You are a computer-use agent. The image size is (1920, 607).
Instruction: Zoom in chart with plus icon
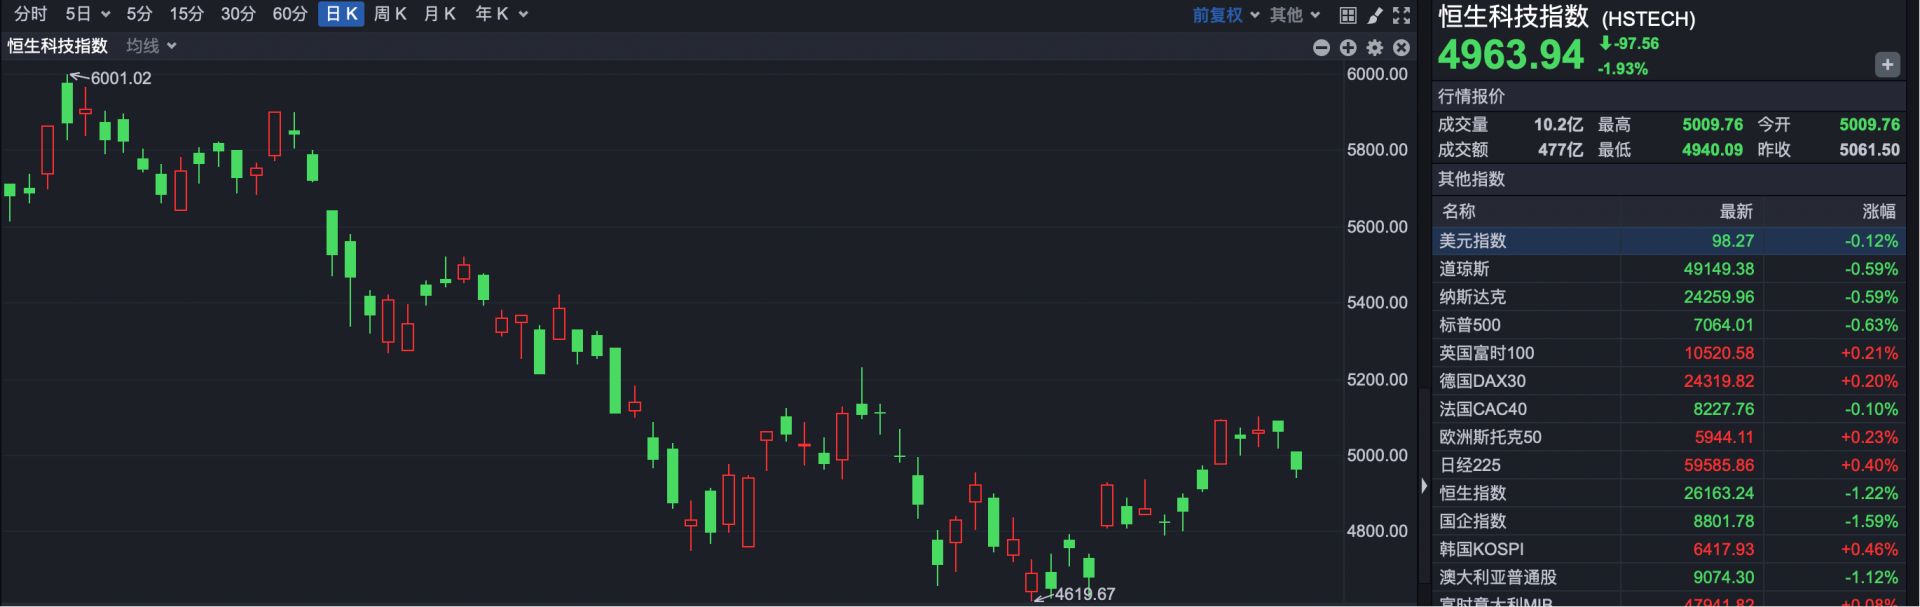click(x=1348, y=47)
